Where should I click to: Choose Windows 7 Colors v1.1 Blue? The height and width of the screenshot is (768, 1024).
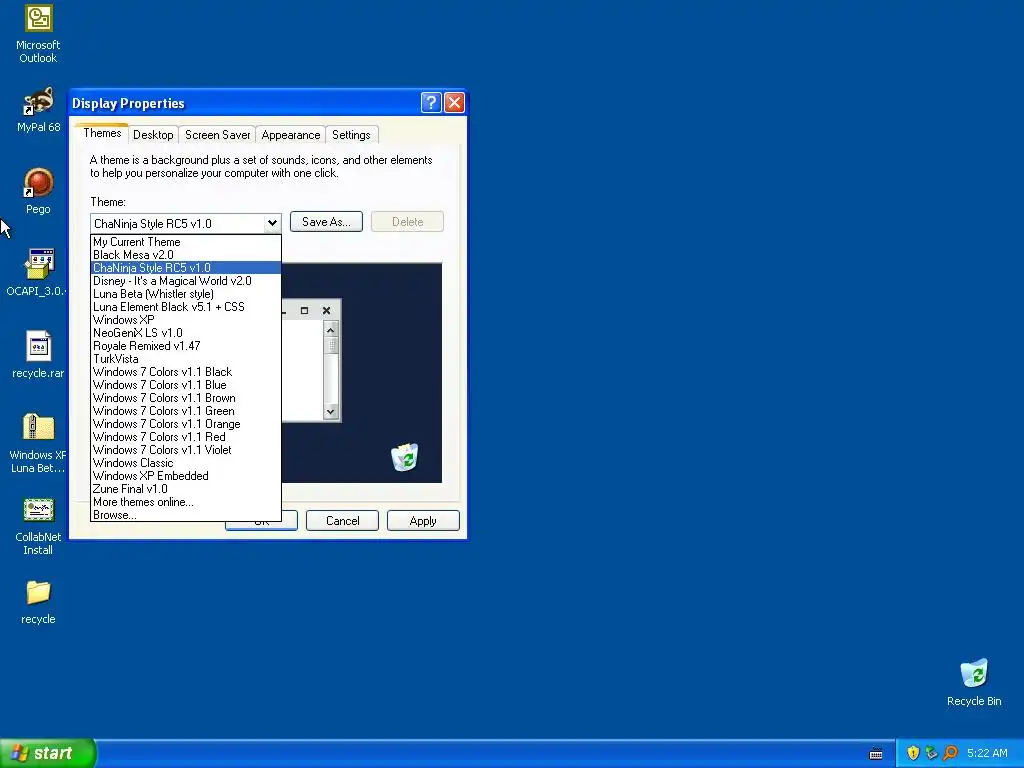[185, 385]
